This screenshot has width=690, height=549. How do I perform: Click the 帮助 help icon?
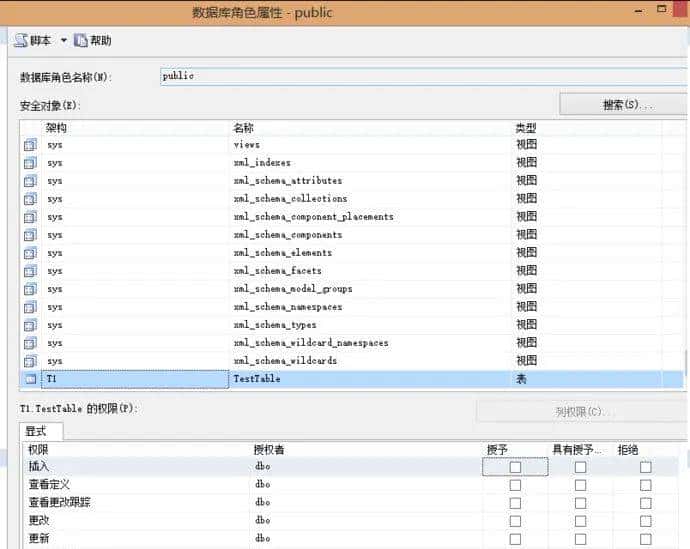point(81,40)
